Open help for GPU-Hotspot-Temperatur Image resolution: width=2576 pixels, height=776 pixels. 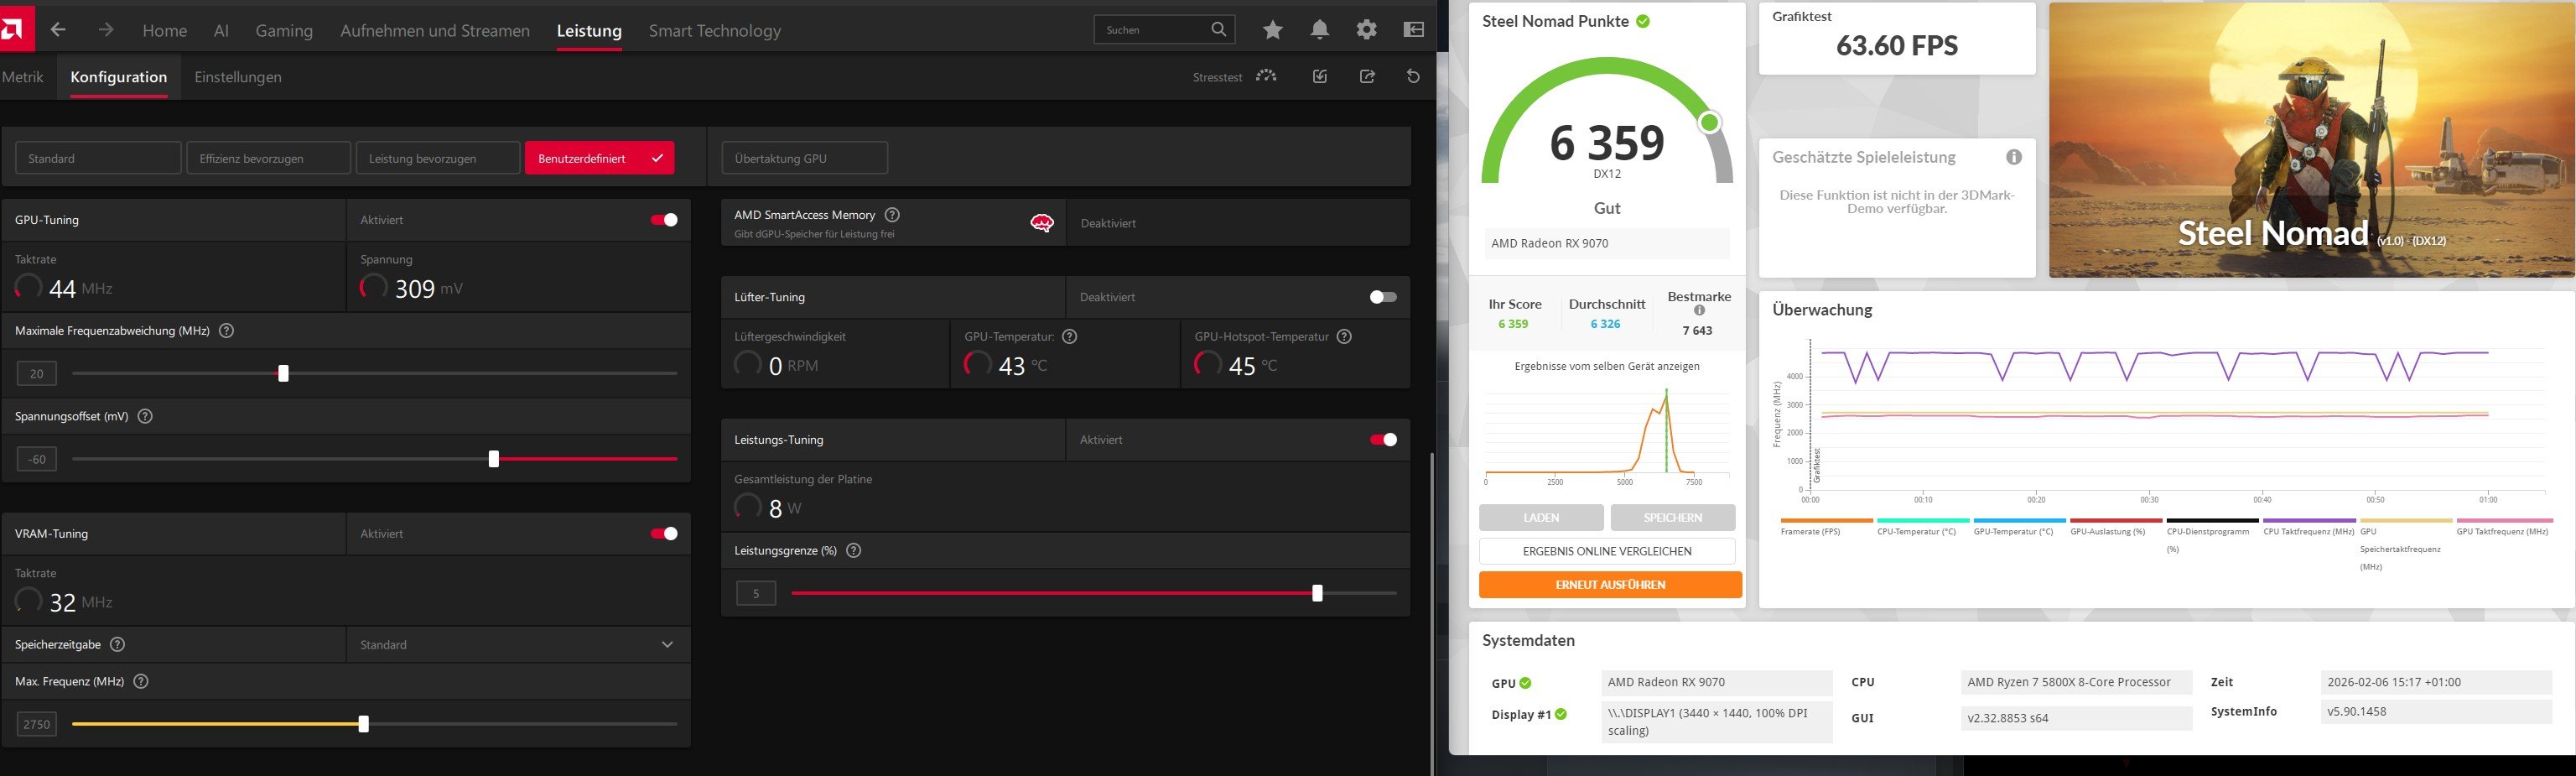[1344, 337]
